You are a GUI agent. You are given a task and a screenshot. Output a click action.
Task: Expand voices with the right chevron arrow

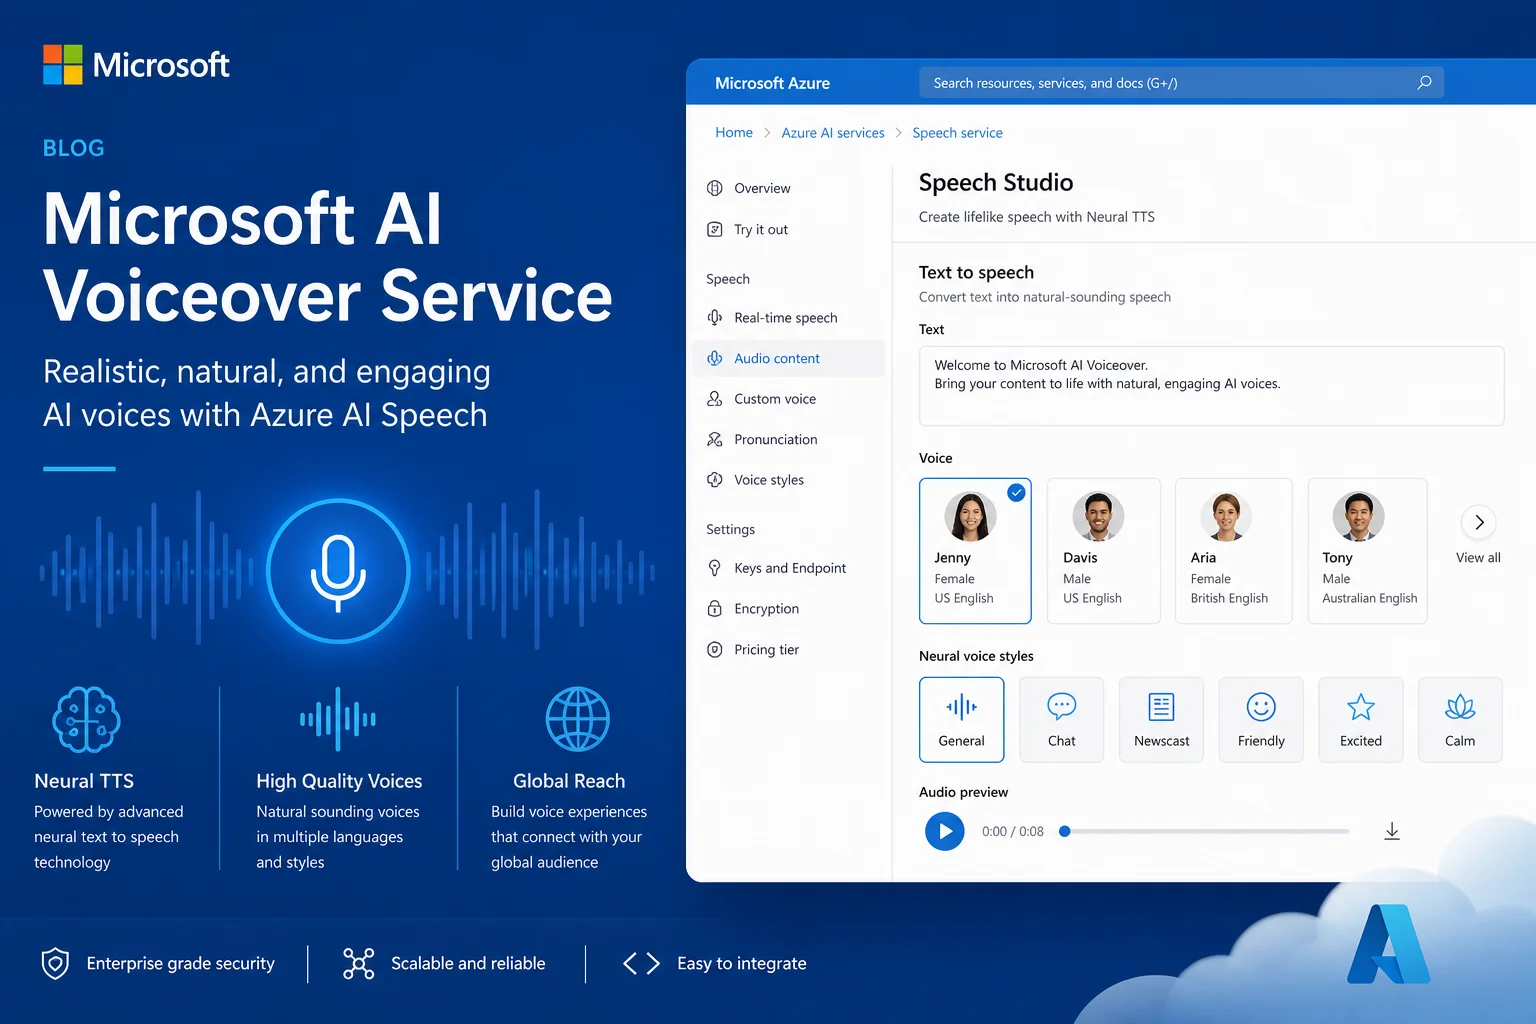(1479, 522)
